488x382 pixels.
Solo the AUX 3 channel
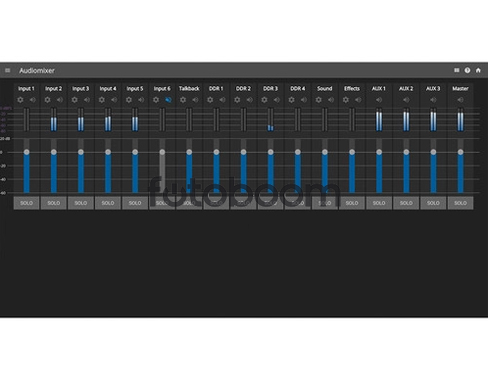pos(433,203)
